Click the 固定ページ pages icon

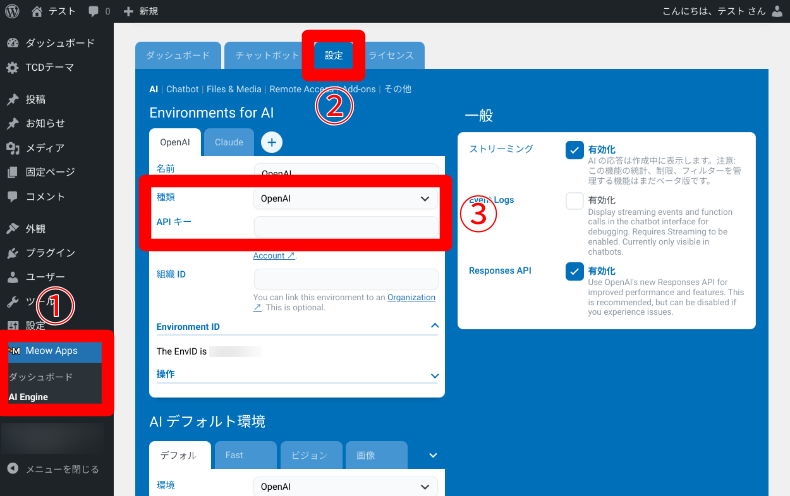pos(13,172)
